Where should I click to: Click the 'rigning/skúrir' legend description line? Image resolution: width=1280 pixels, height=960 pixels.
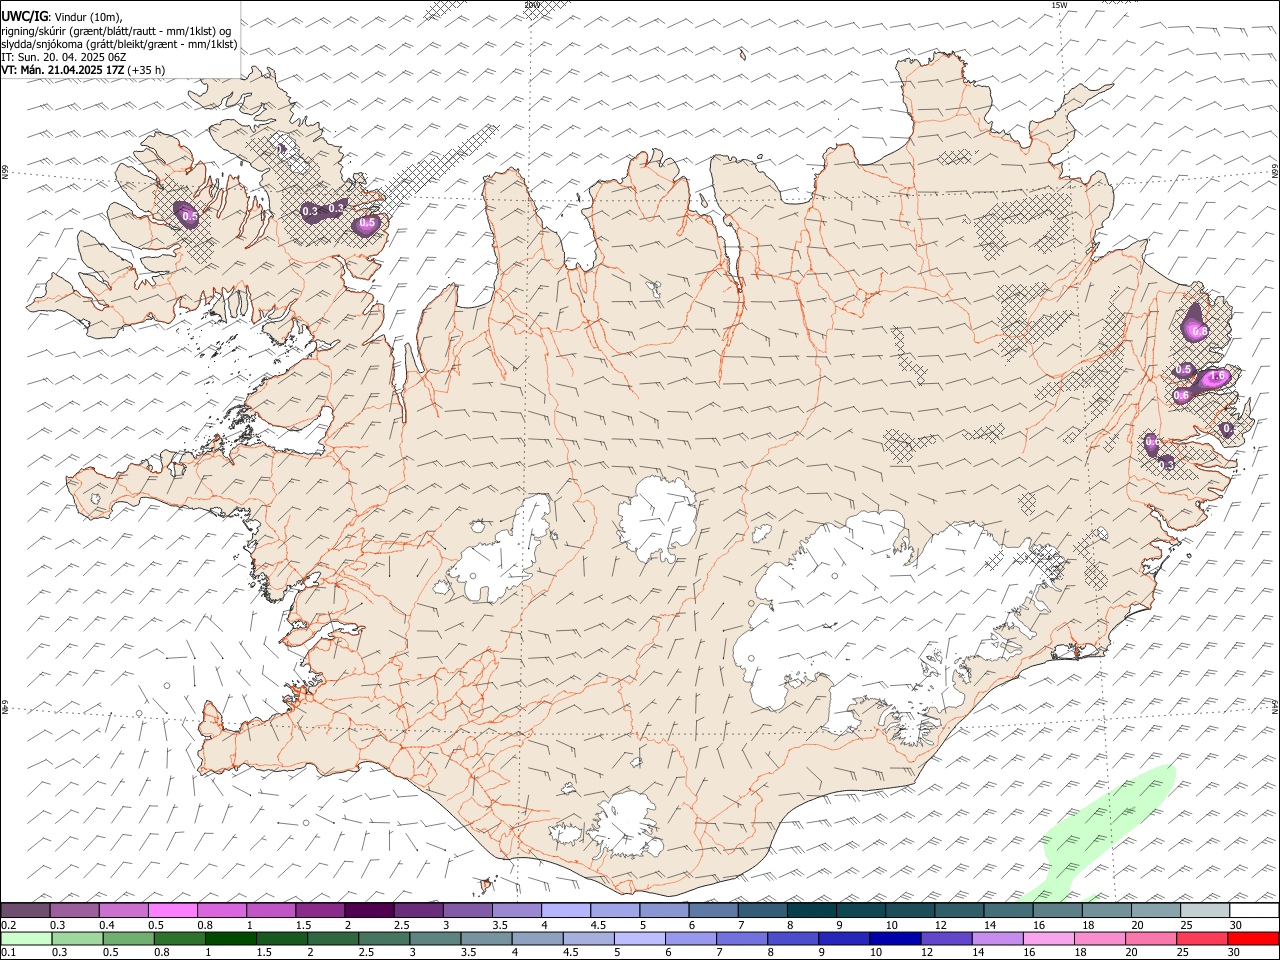pos(116,31)
